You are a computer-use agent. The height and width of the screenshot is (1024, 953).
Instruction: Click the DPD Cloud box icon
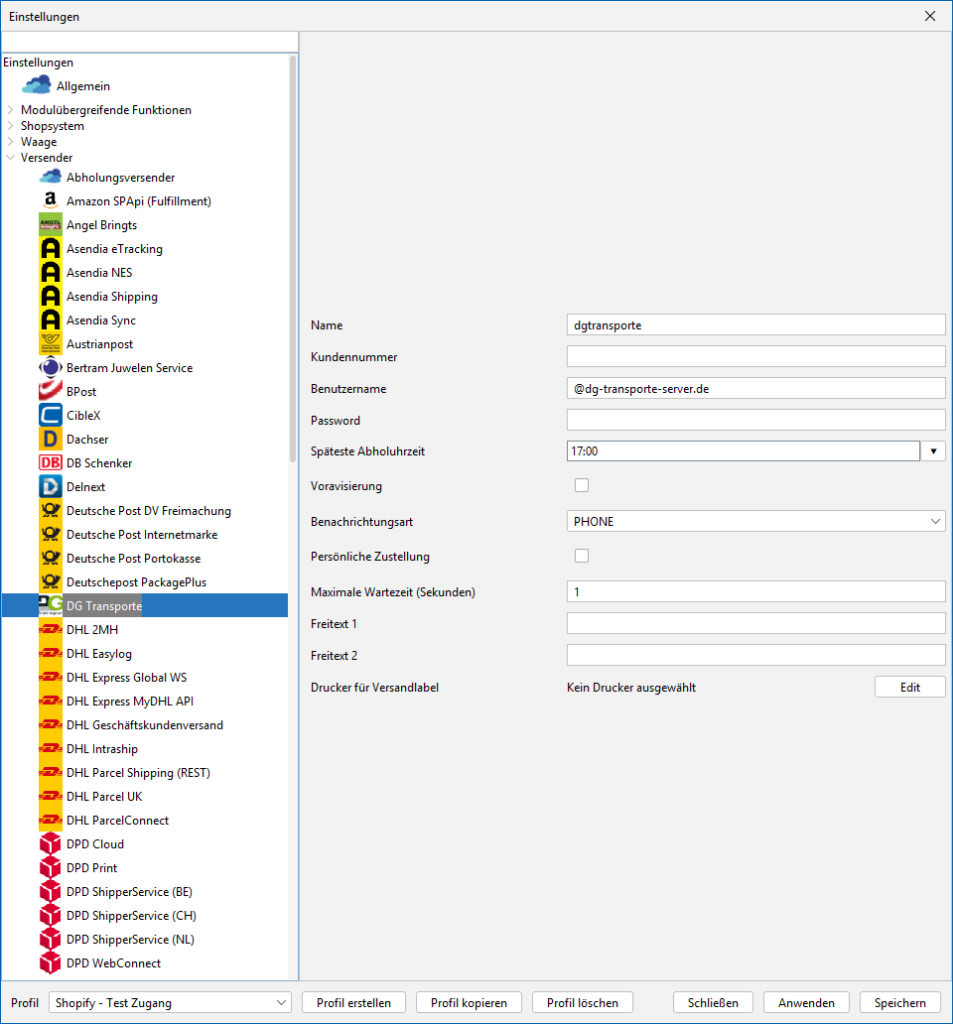50,844
